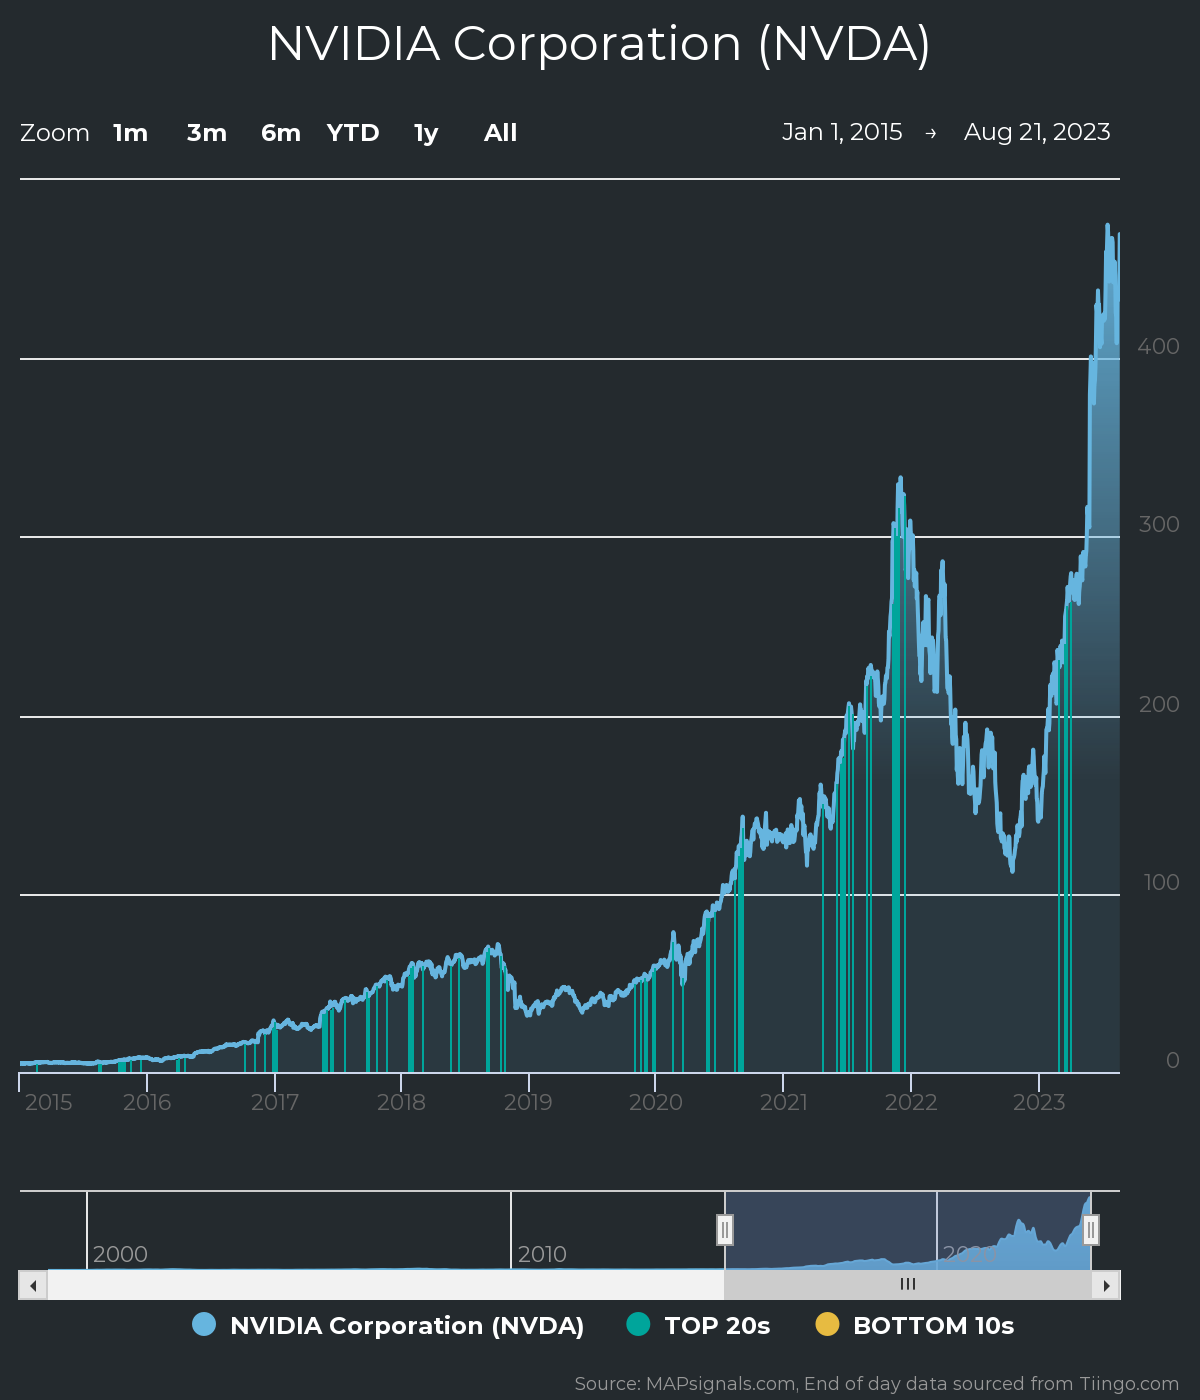1200x1400 pixels.
Task: Click the 2018 x-axis label
Action: [401, 1102]
